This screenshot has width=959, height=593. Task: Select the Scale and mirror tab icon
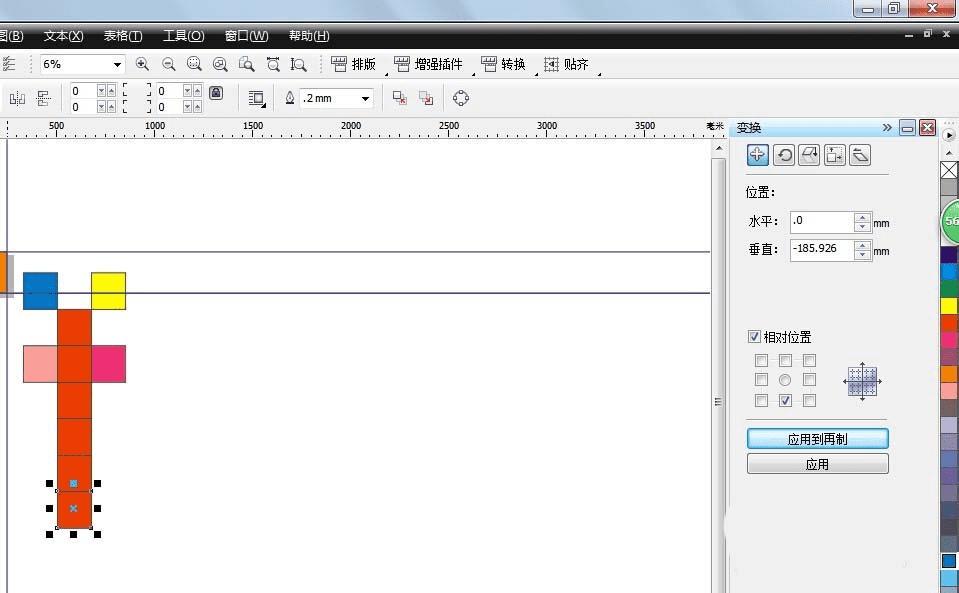coord(809,155)
